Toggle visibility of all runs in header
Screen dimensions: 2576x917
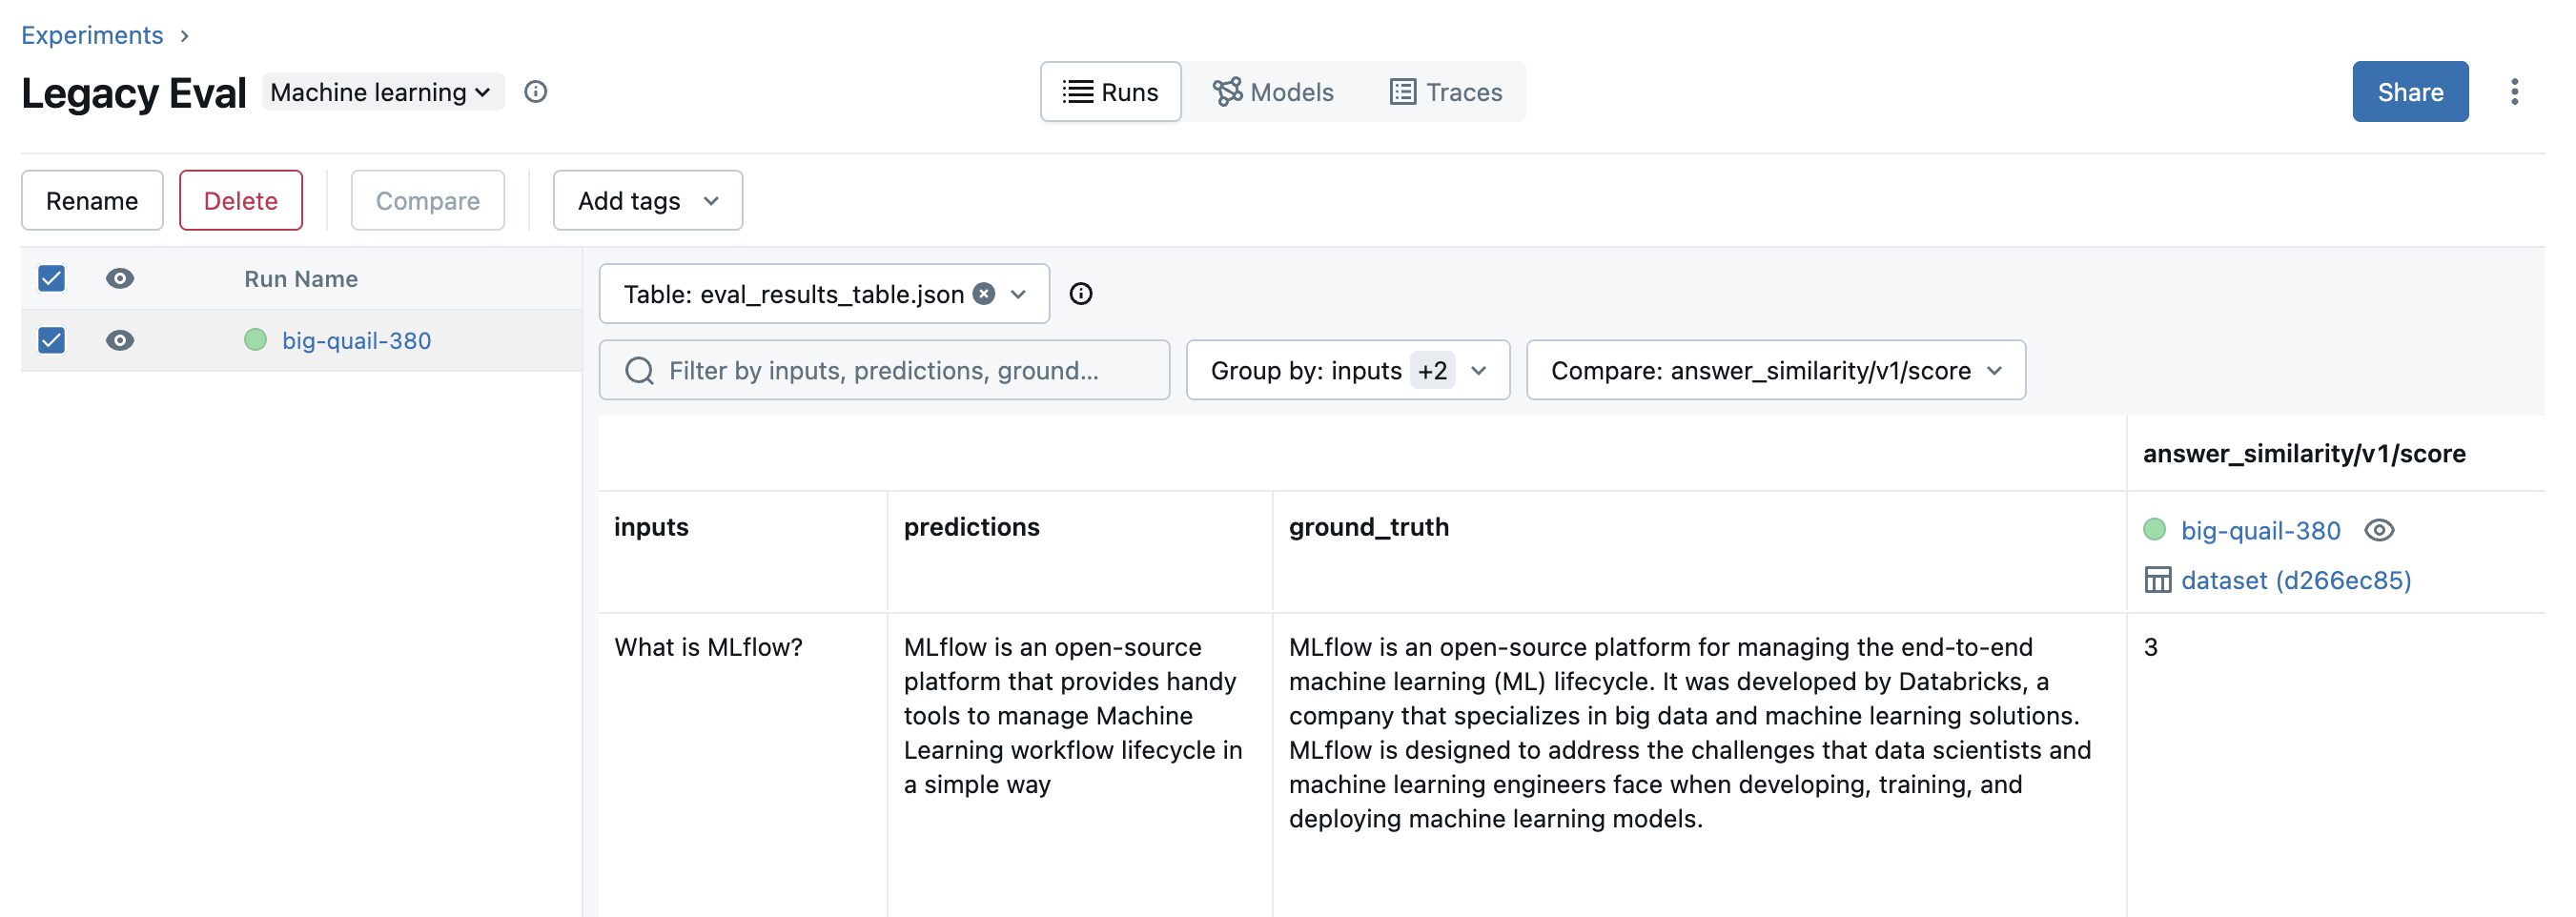[120, 278]
